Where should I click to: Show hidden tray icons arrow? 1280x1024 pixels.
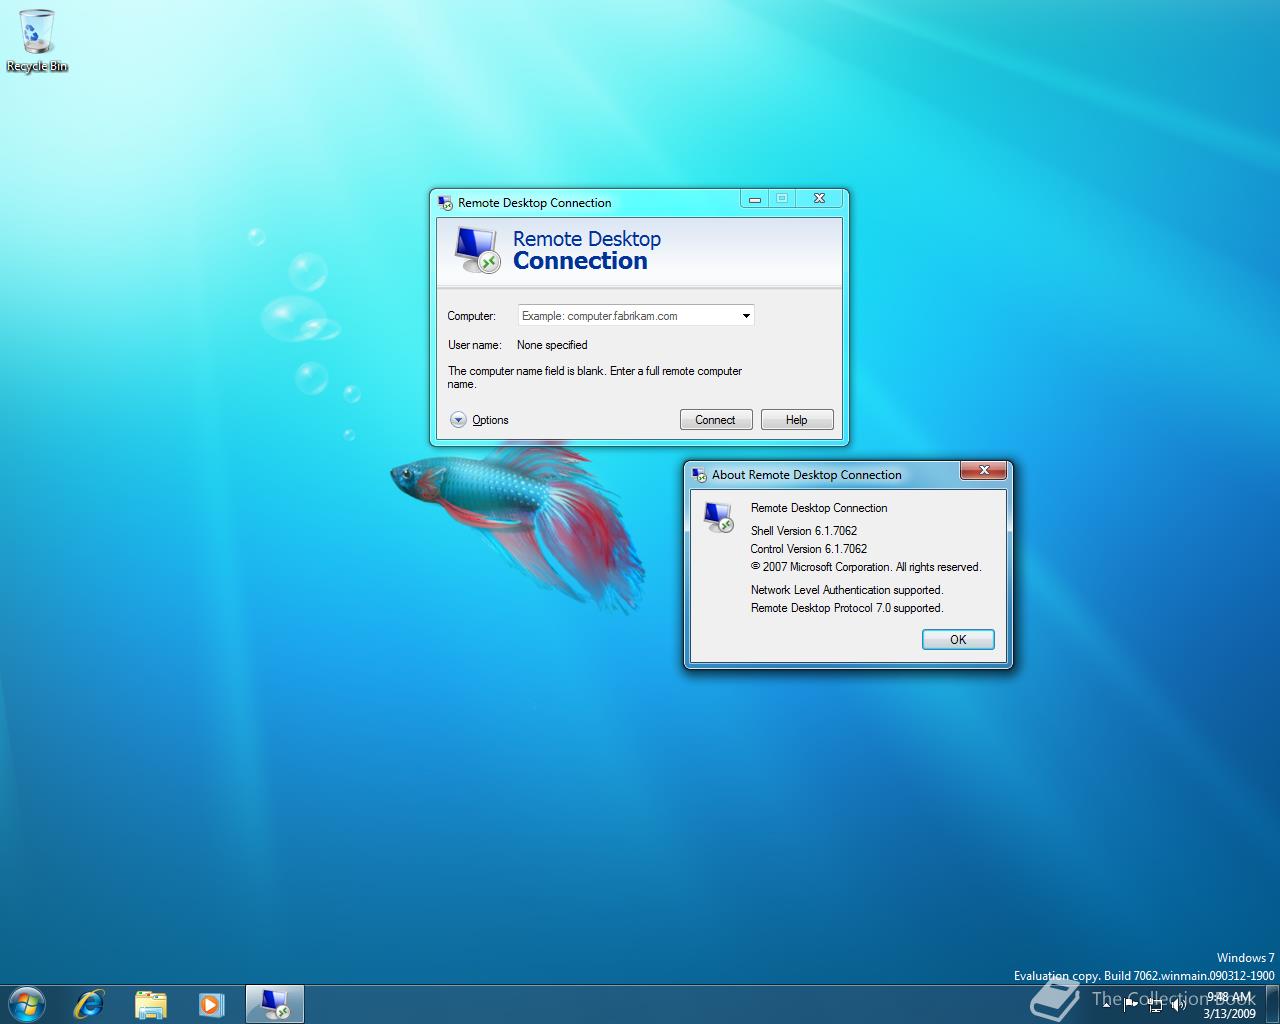[x=1107, y=1004]
